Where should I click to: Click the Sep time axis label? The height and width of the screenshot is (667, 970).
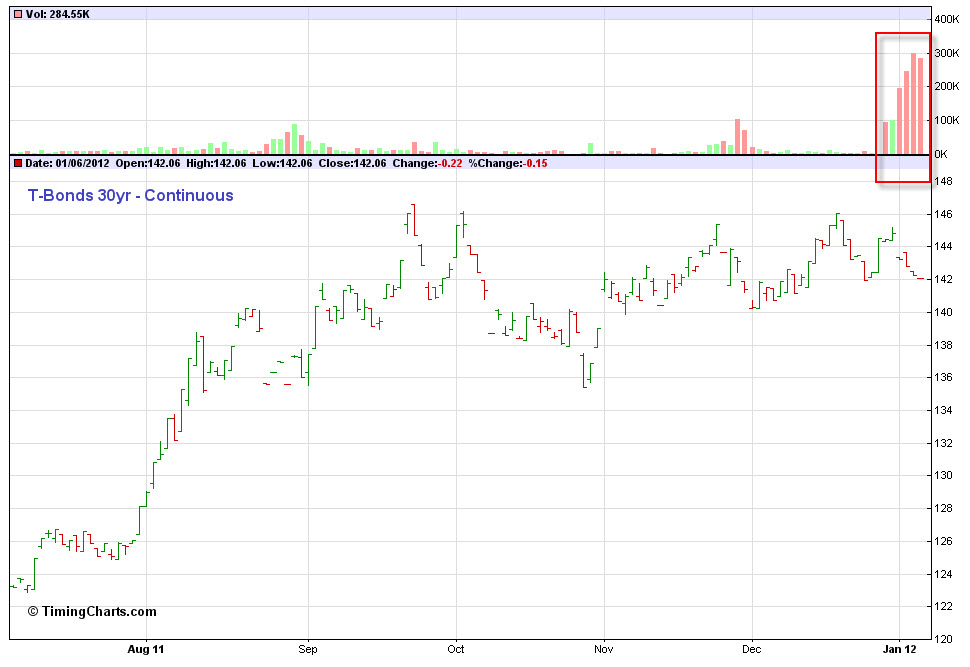pos(307,648)
